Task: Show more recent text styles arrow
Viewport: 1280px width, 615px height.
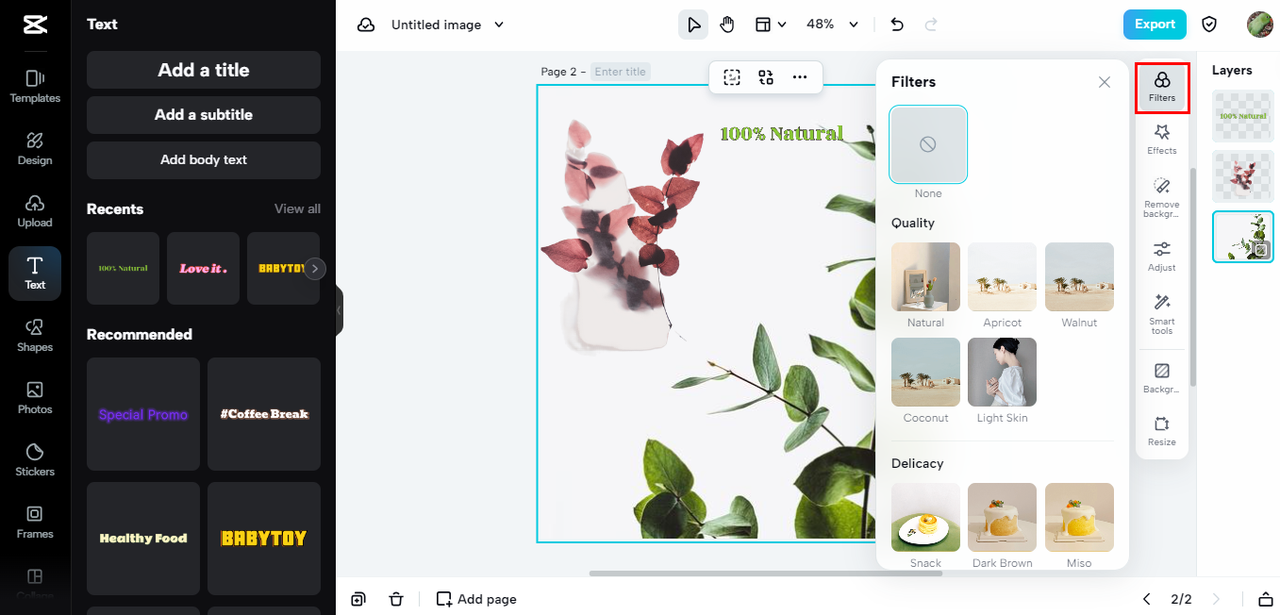Action: pyautogui.click(x=315, y=268)
